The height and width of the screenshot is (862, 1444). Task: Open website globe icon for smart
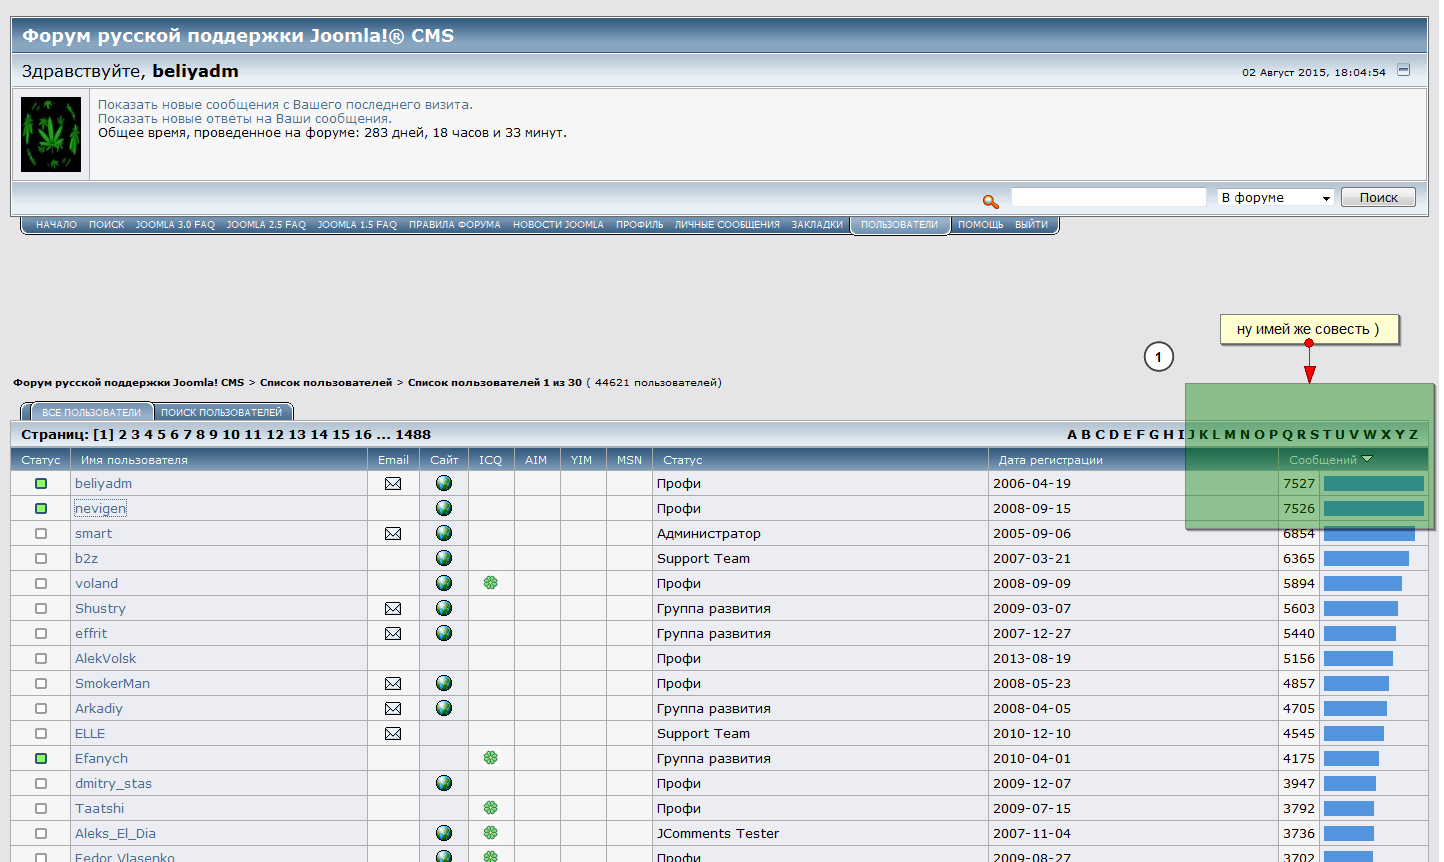click(444, 533)
